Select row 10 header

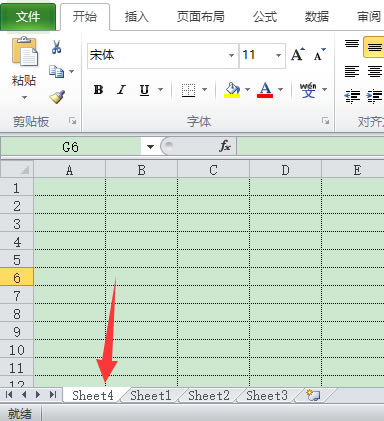(17, 350)
